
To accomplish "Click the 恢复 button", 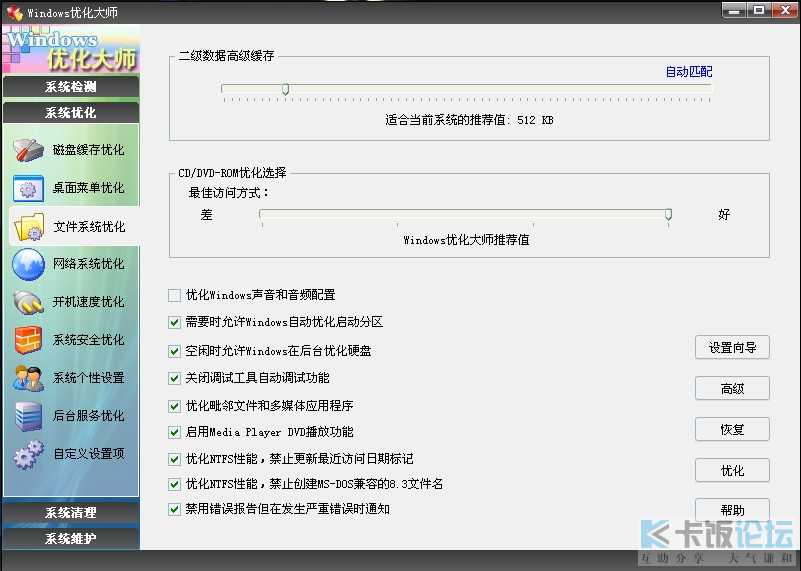I will point(732,430).
